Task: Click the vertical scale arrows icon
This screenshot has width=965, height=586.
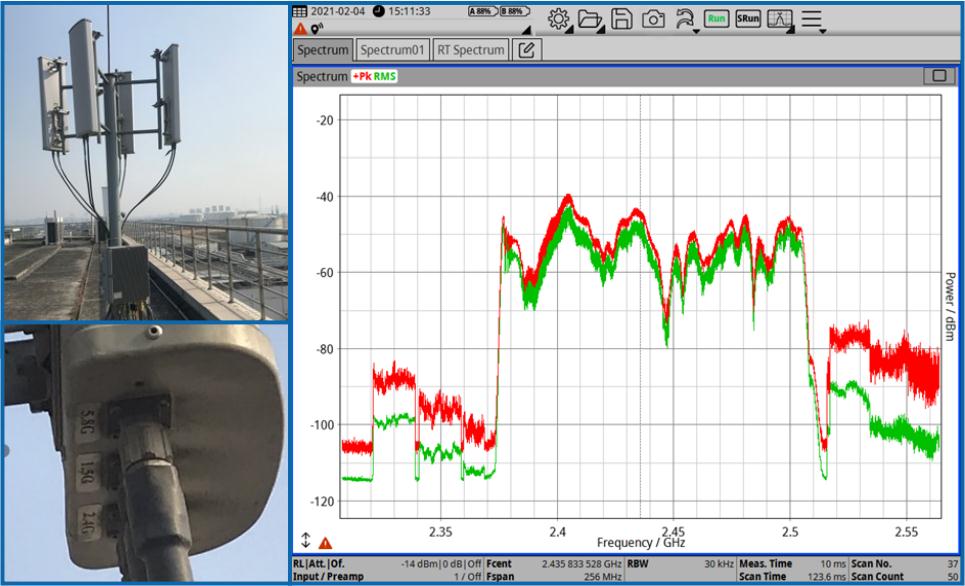Action: (x=306, y=541)
